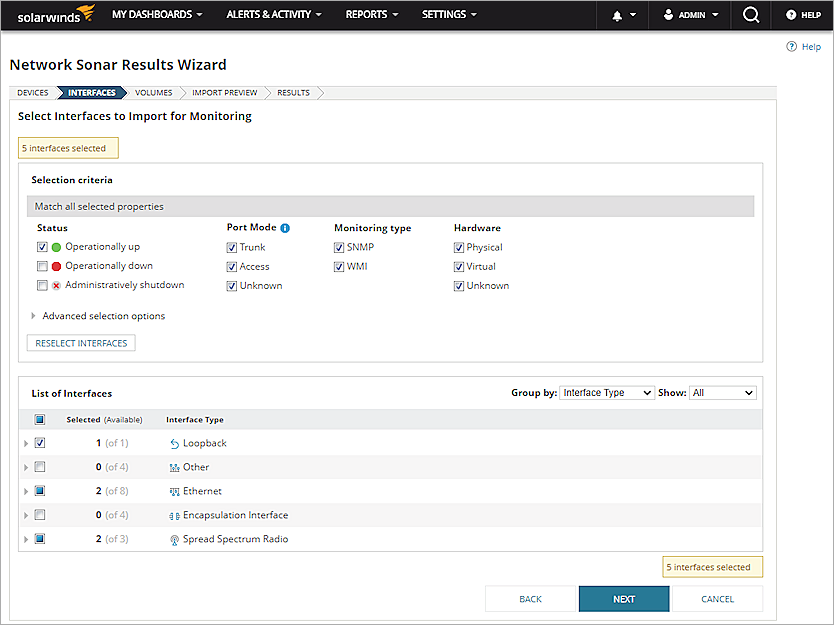The height and width of the screenshot is (625, 834).
Task: Click the RESELECT INTERFACES button
Action: pos(80,342)
